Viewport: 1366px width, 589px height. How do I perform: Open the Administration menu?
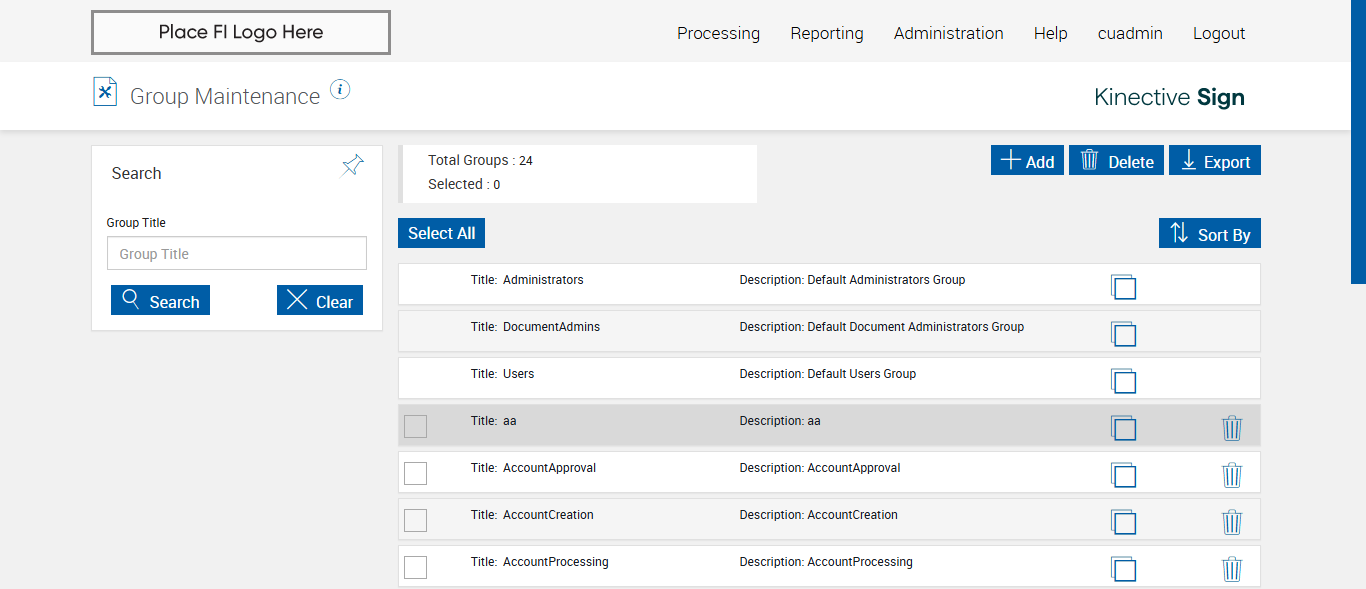point(948,33)
